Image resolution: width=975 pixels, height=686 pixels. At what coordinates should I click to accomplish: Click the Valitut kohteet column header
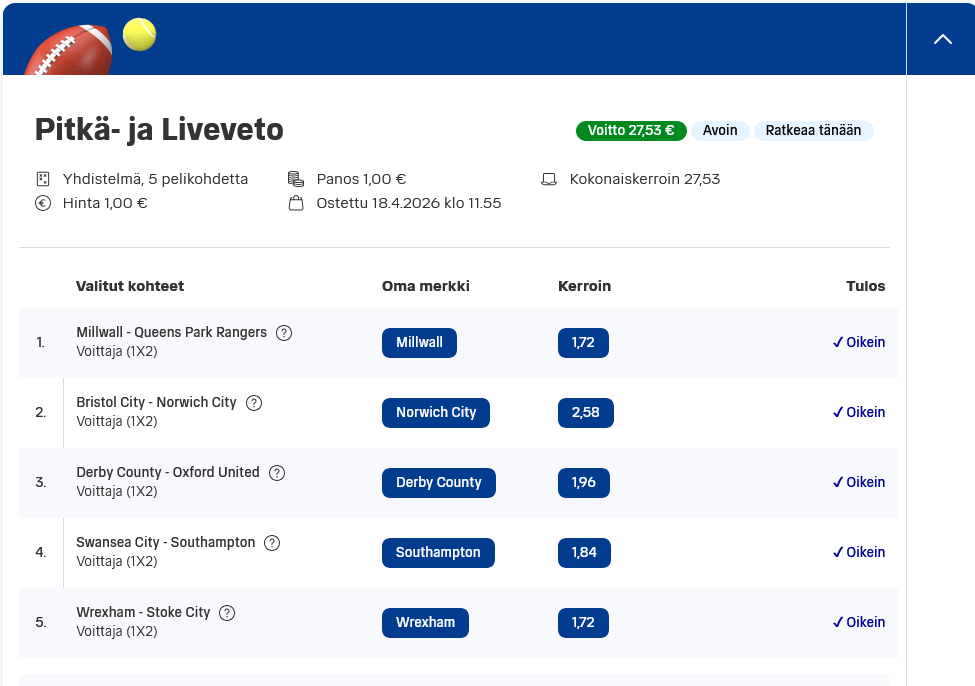130,286
